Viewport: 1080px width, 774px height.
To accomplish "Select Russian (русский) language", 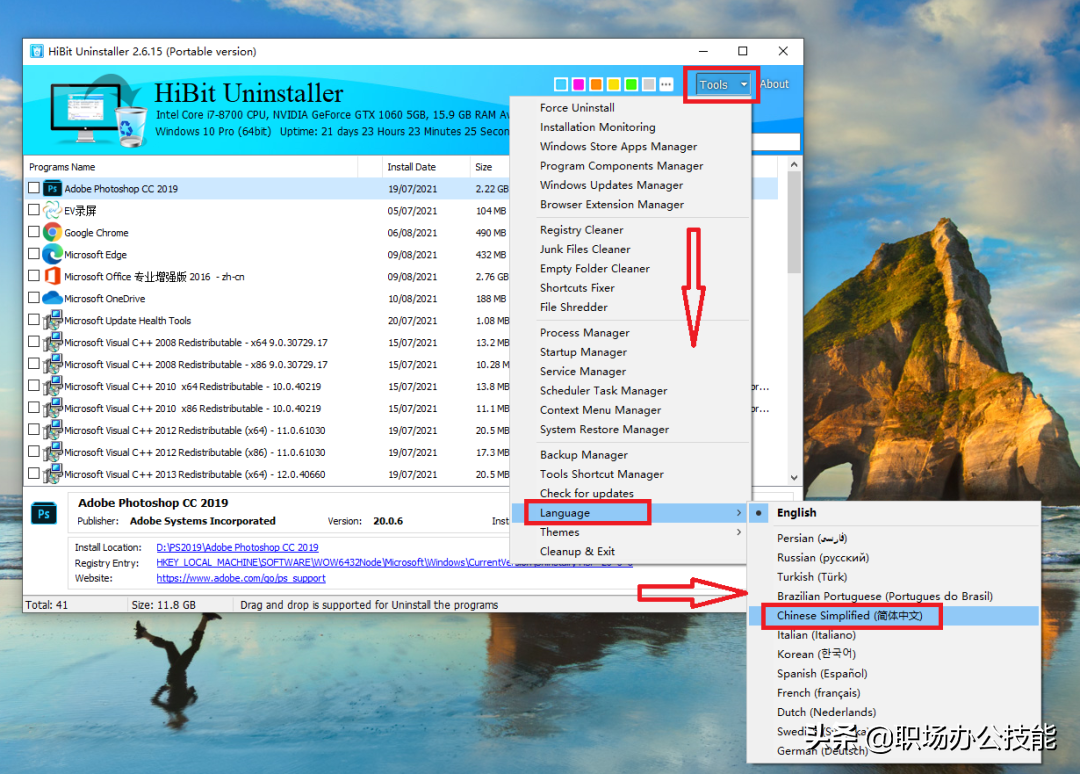I will click(x=894, y=558).
